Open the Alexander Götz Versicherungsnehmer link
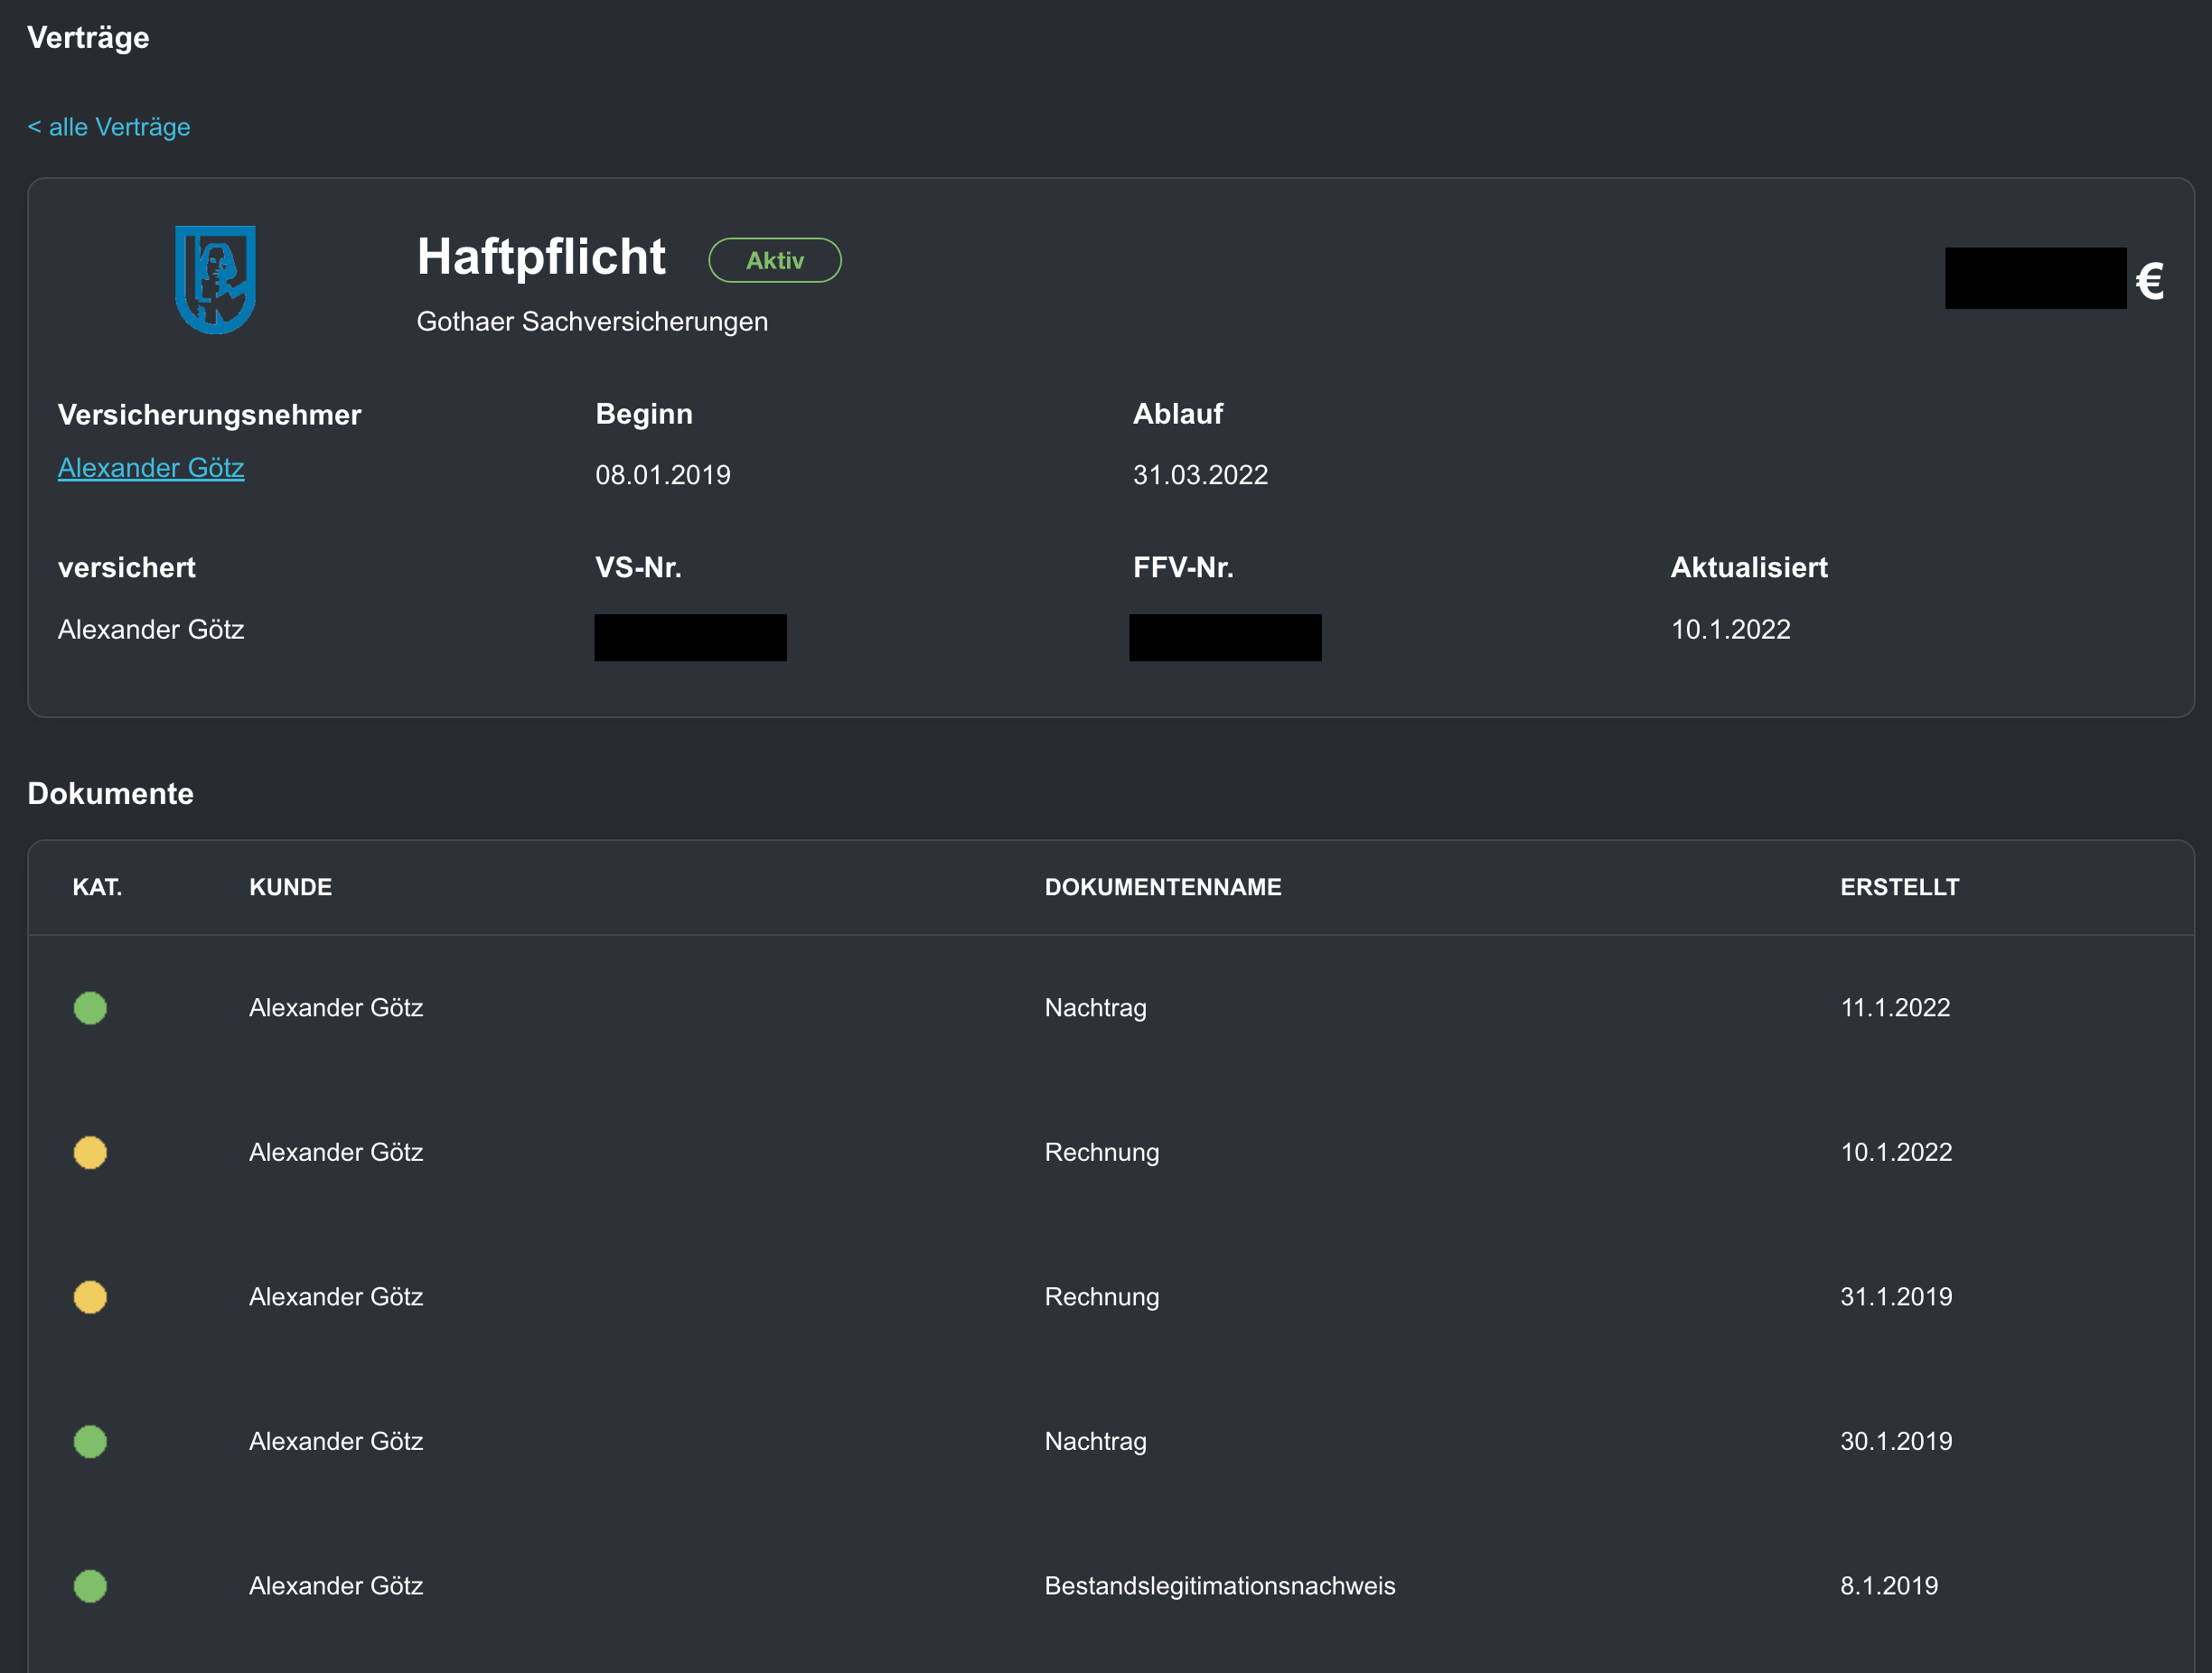 (151, 468)
